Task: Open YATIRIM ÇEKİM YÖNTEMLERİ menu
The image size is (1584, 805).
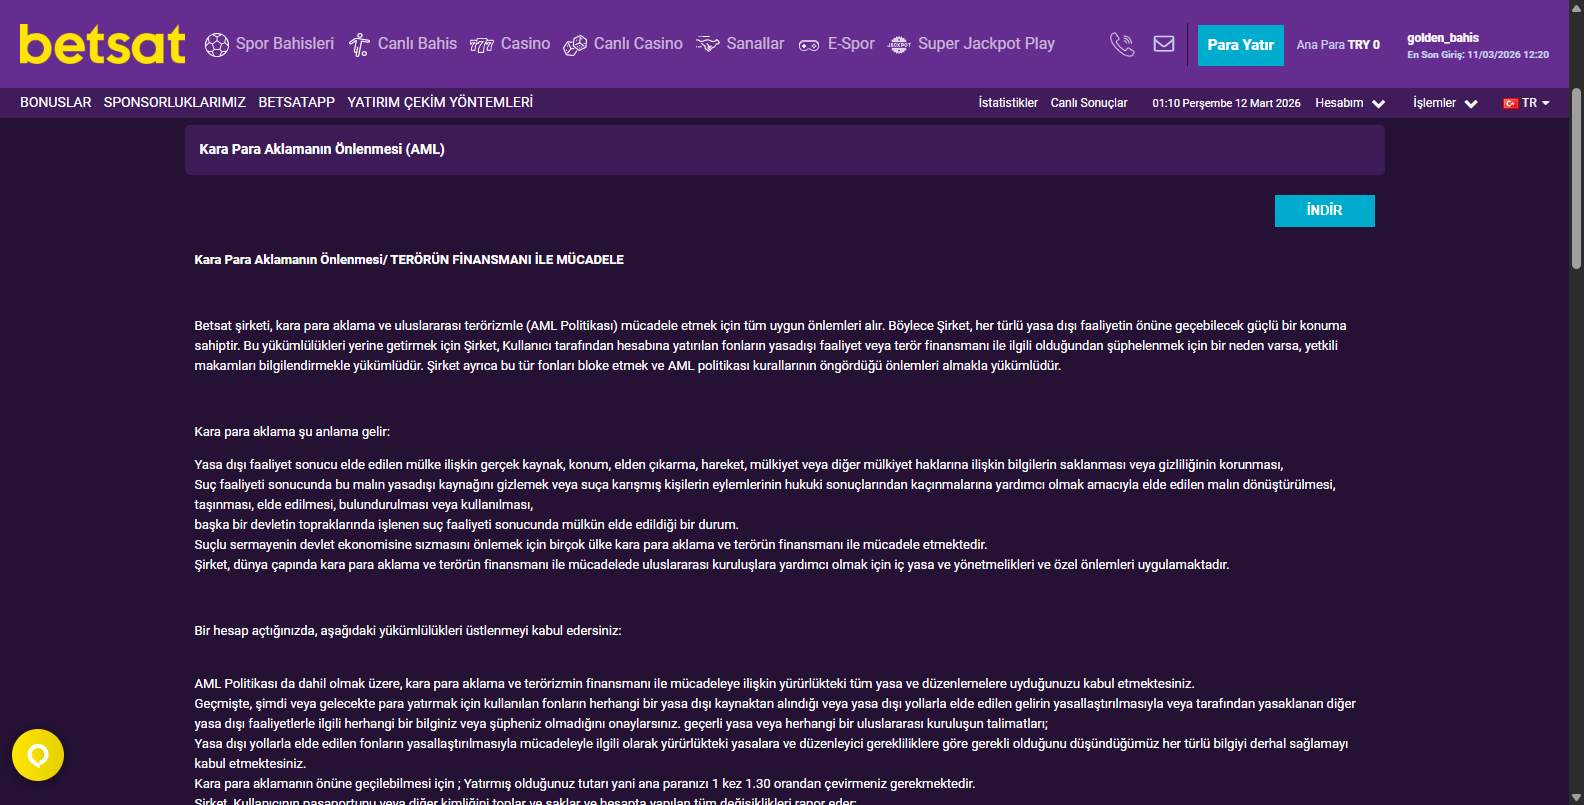Action: click(440, 102)
